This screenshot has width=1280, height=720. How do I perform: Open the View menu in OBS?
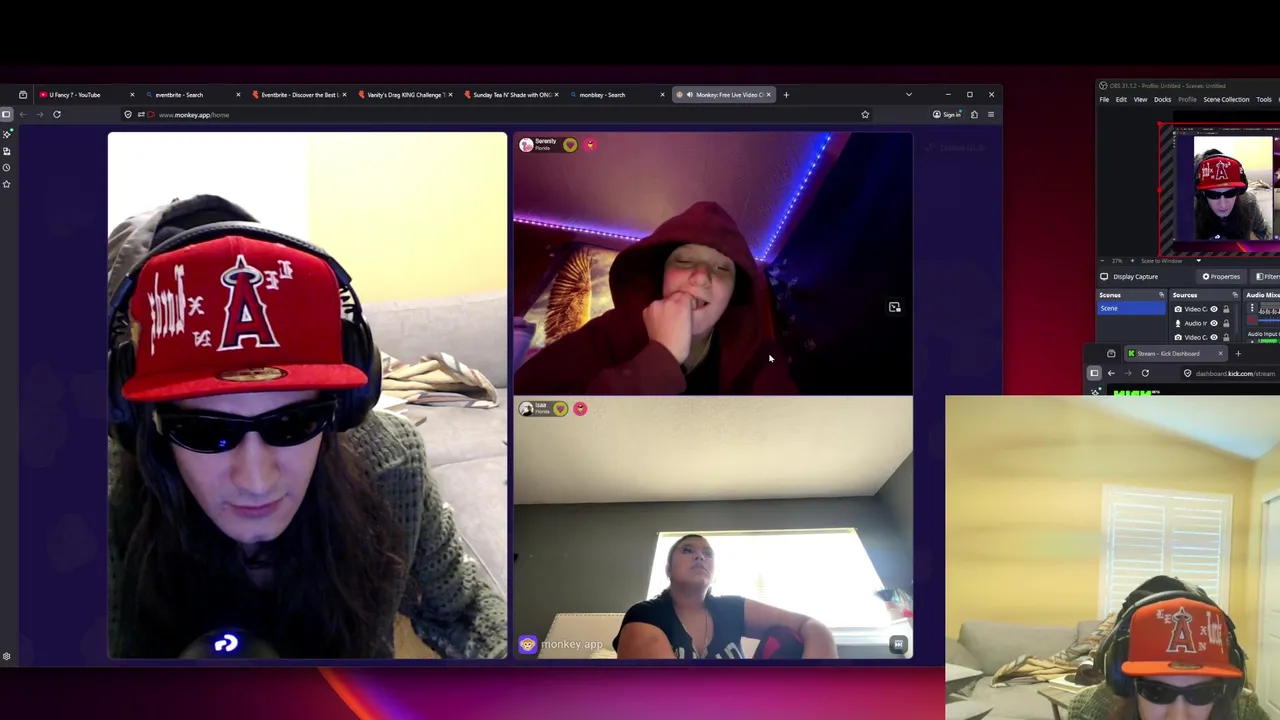[x=1140, y=100]
